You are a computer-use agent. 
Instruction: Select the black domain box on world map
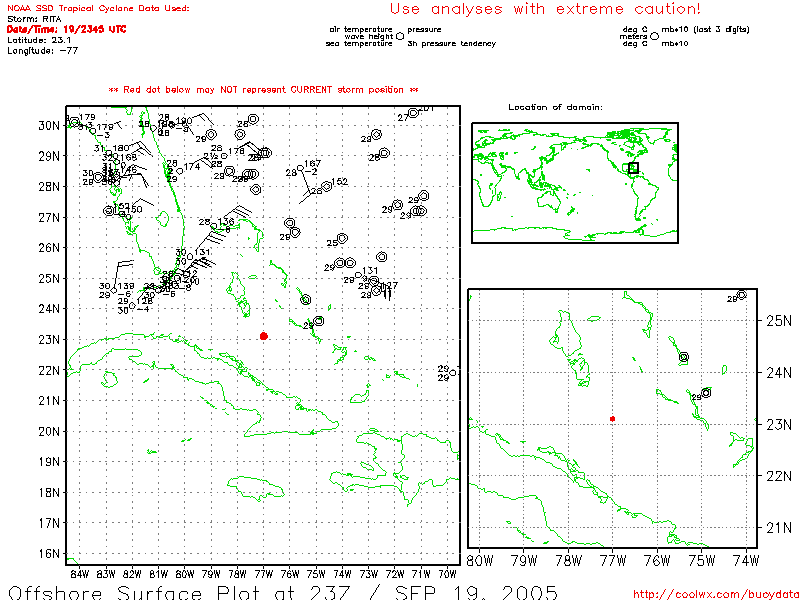click(633, 168)
